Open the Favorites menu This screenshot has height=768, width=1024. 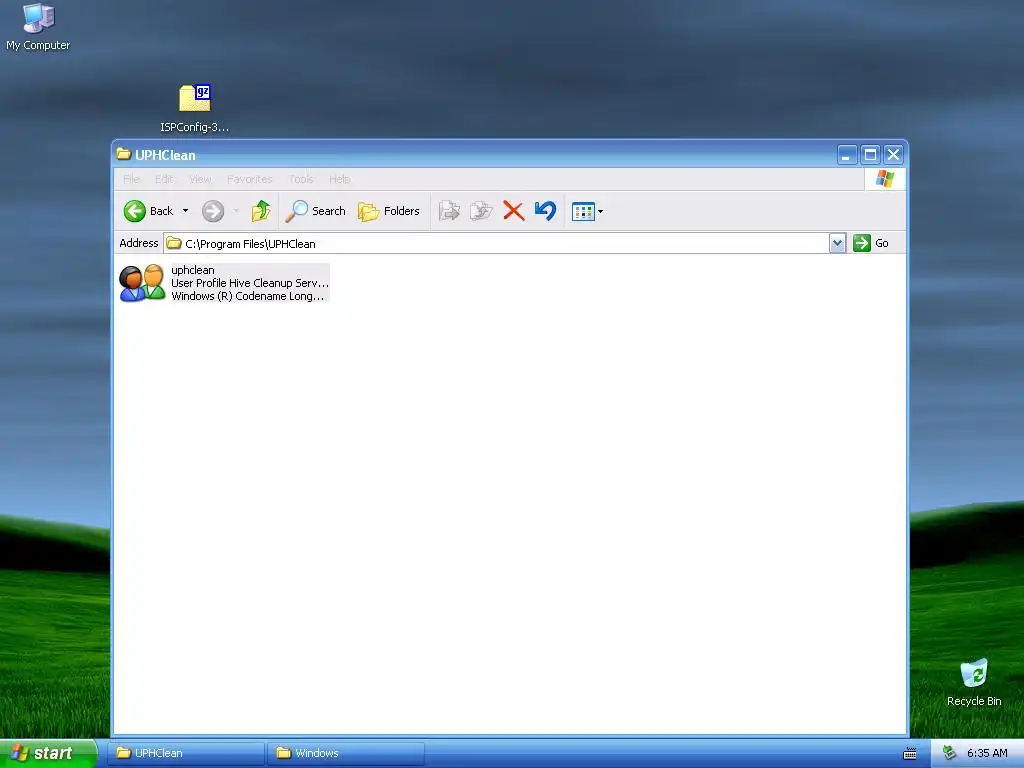point(249,179)
